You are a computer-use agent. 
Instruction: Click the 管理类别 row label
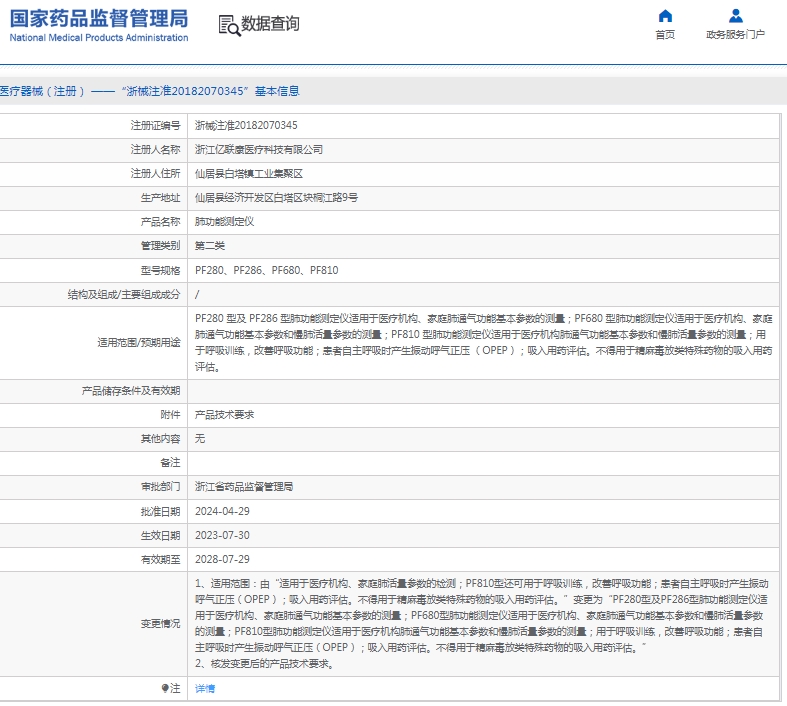point(160,246)
